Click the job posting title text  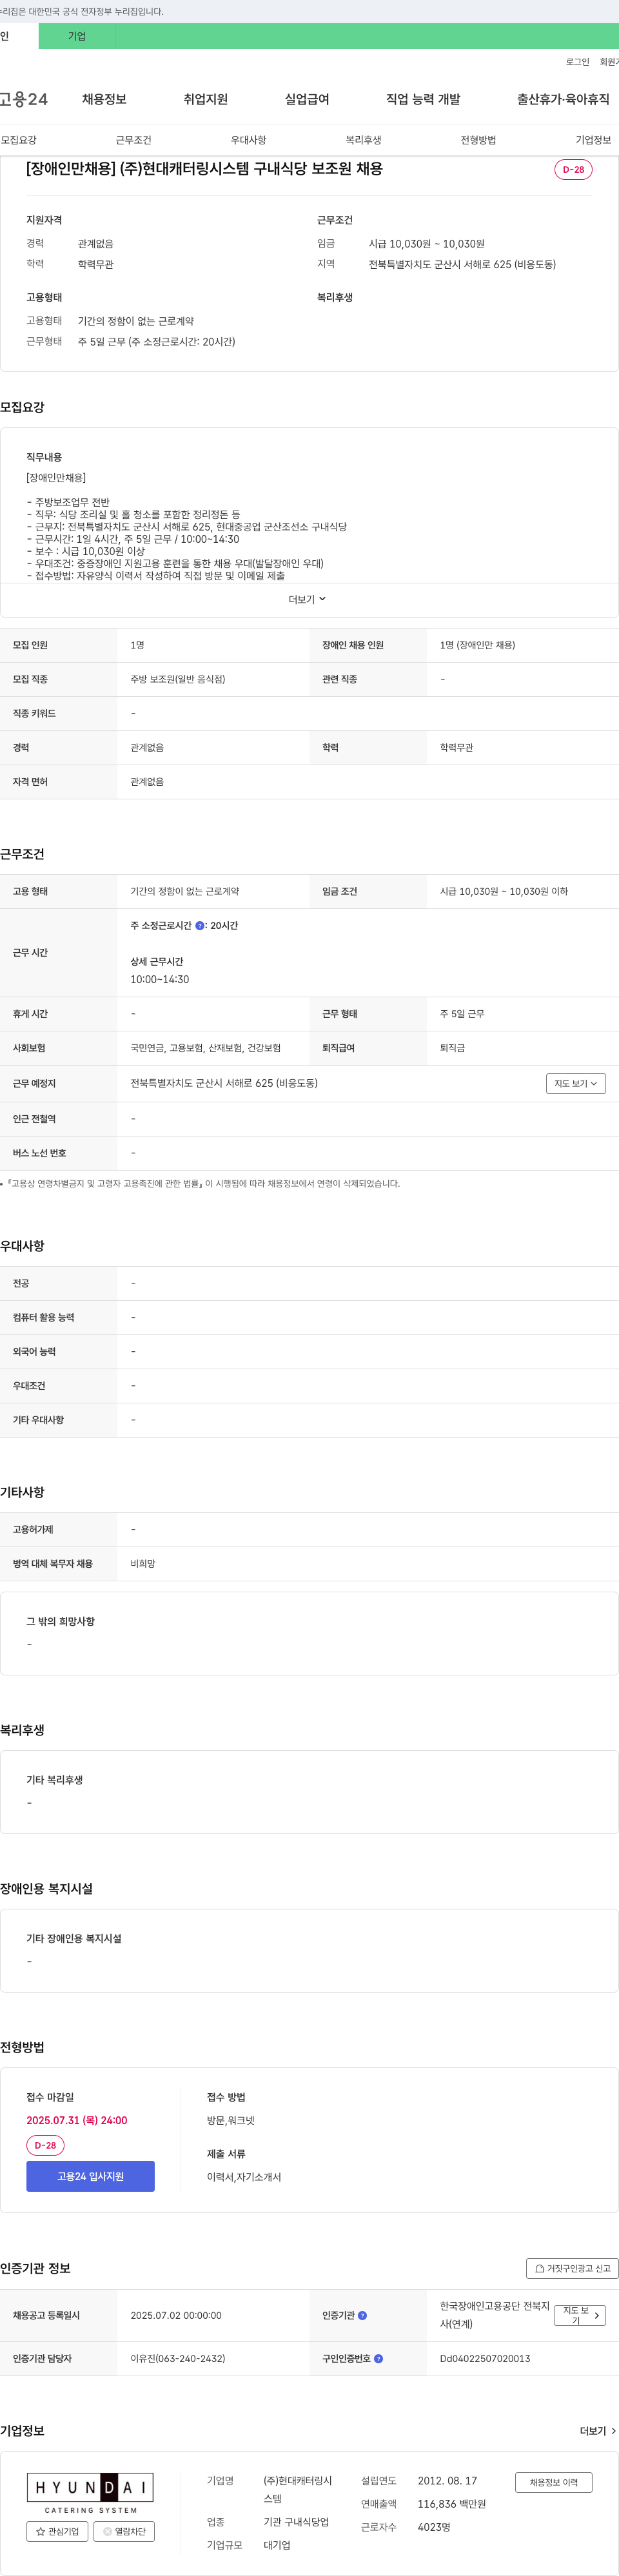click(204, 169)
